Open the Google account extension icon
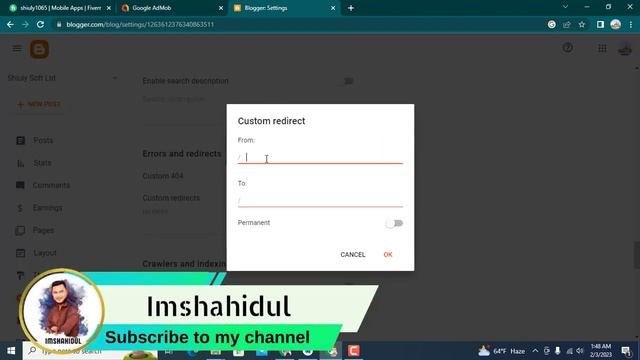This screenshot has height=360, width=640. (551, 24)
